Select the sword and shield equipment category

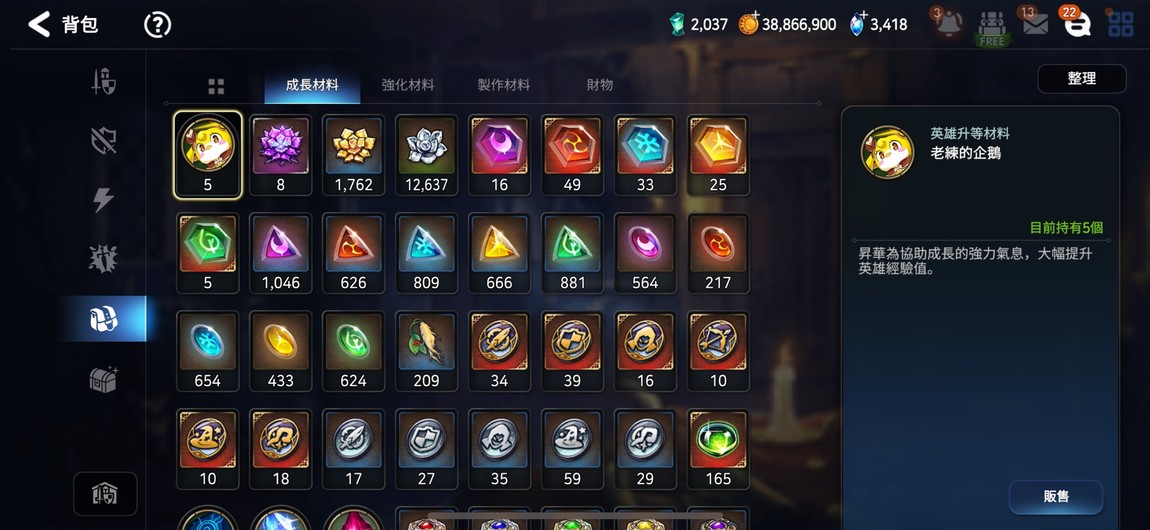(x=103, y=81)
